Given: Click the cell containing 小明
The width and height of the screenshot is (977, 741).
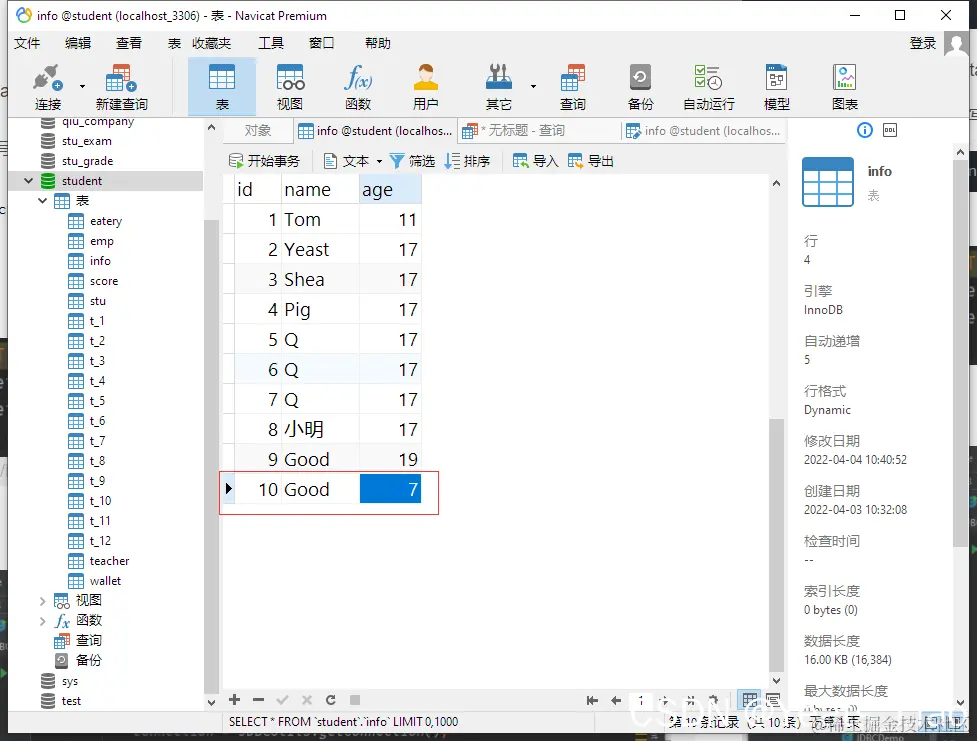Looking at the screenshot, I should point(320,429).
